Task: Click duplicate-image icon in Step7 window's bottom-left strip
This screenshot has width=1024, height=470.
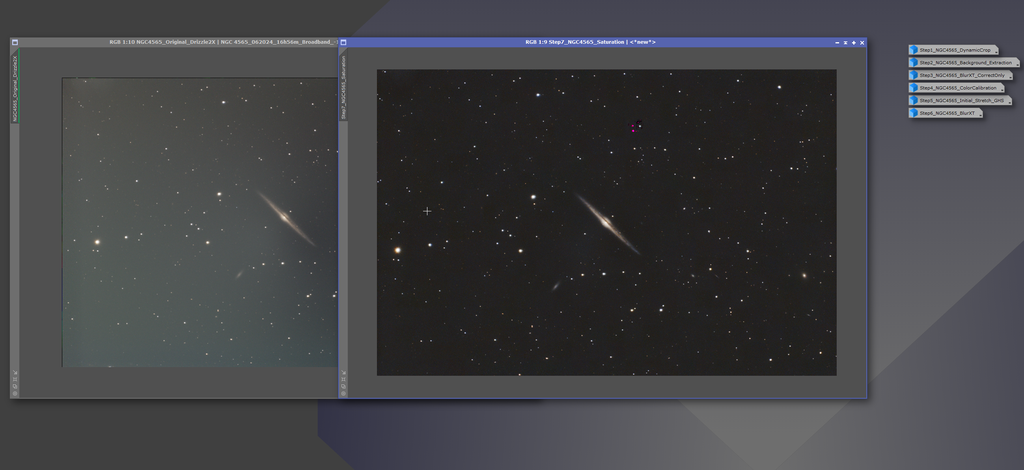Action: coord(344,386)
